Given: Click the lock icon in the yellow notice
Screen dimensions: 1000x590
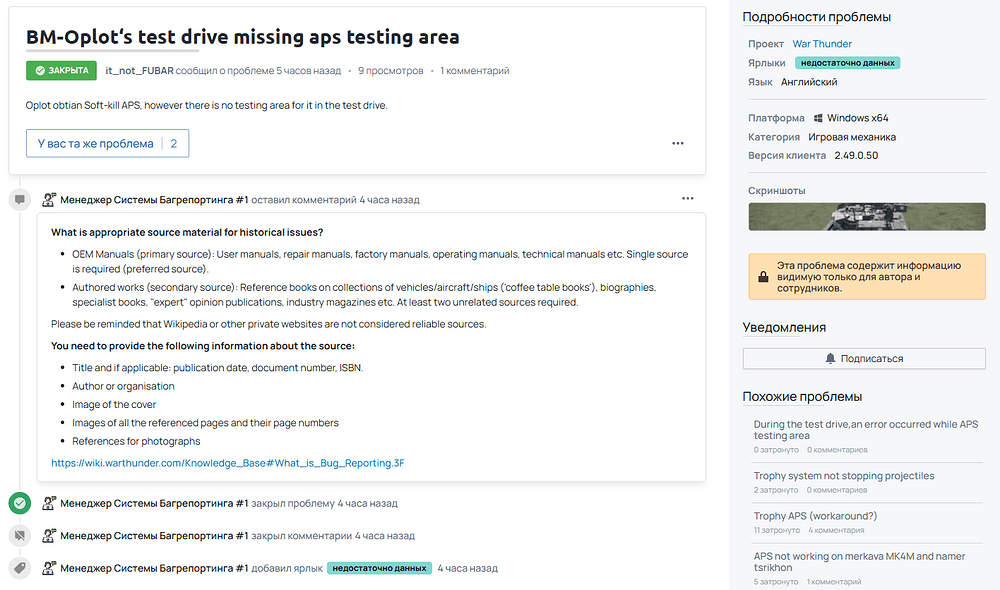Looking at the screenshot, I should tap(763, 277).
